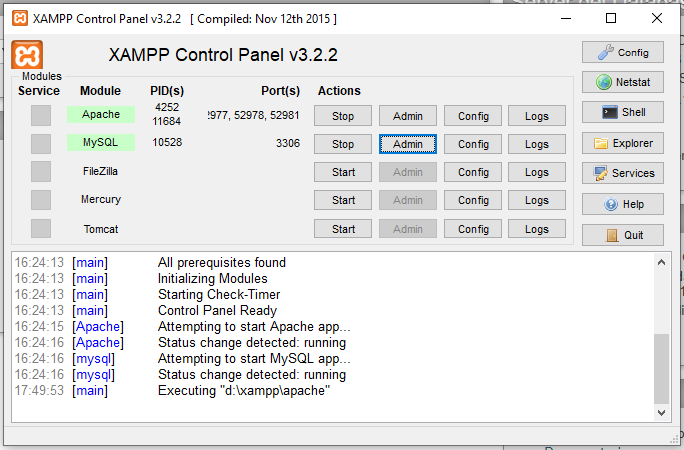Click the XAMPP orange logo icon
684x450 pixels.
28,56
